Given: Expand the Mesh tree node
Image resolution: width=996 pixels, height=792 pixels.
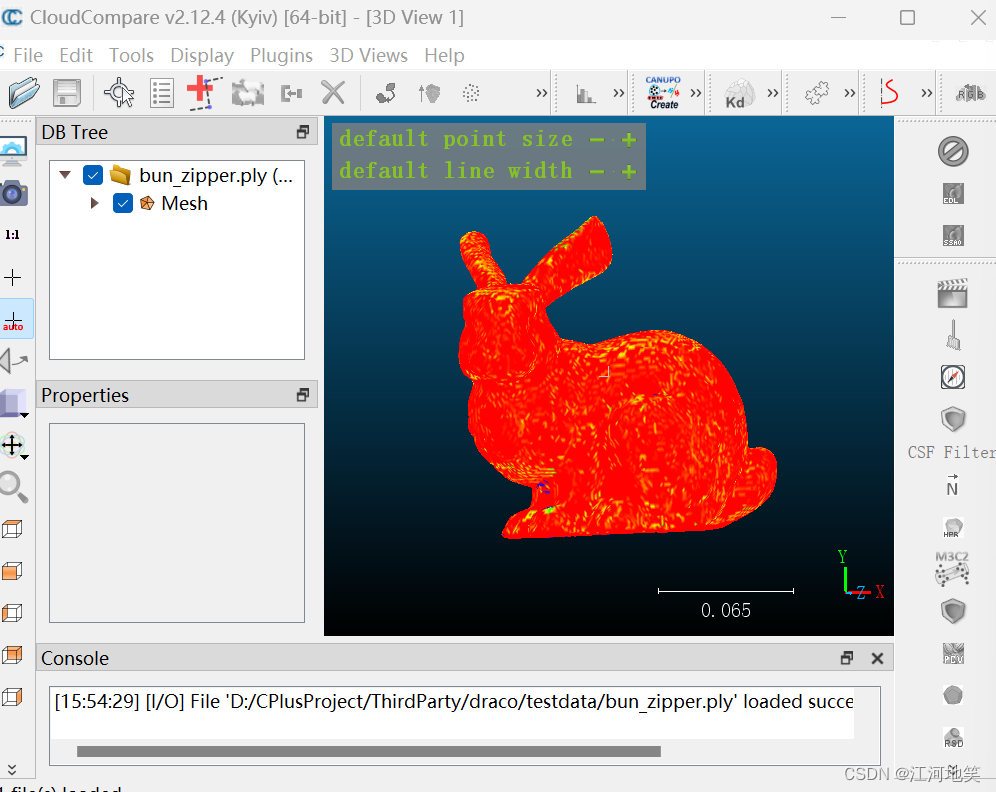Looking at the screenshot, I should point(95,203).
